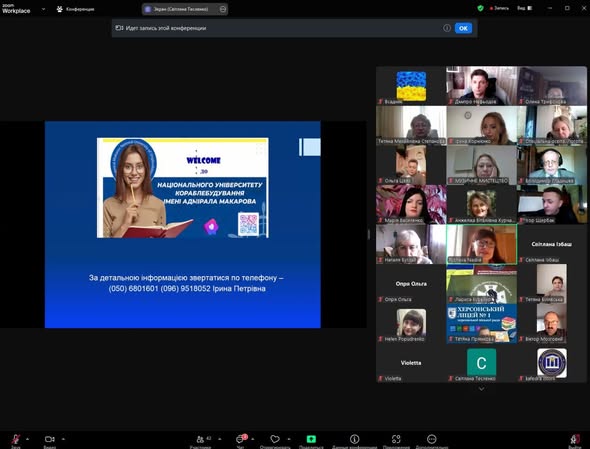Select Світлана Тесленко green C avatar

pyautogui.click(x=482, y=363)
